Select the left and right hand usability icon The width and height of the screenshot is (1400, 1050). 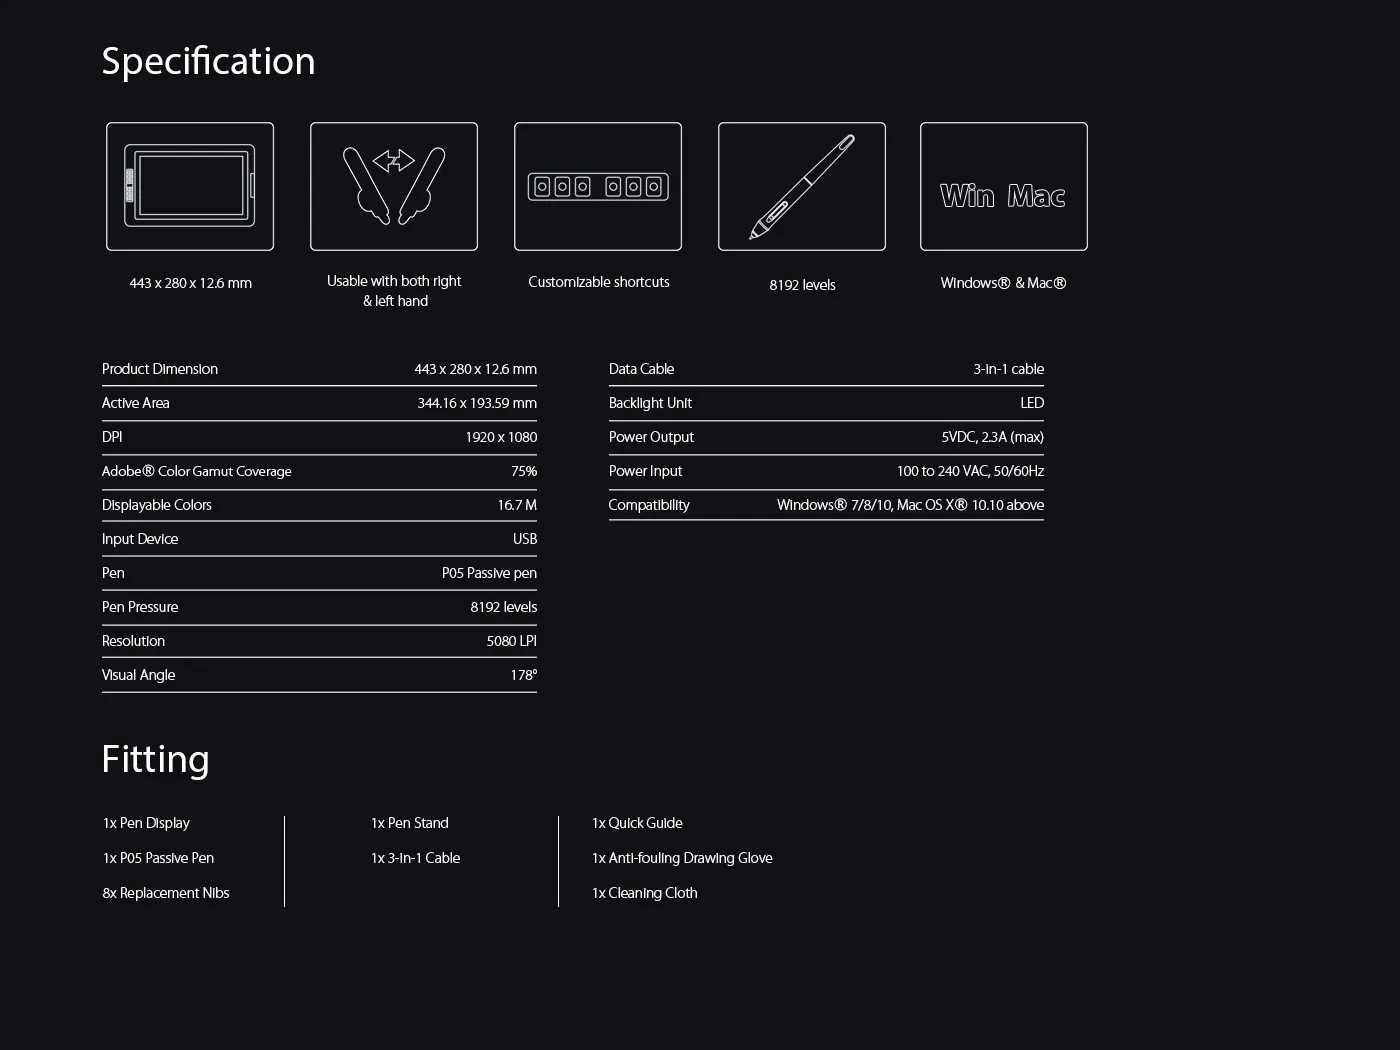(x=393, y=186)
